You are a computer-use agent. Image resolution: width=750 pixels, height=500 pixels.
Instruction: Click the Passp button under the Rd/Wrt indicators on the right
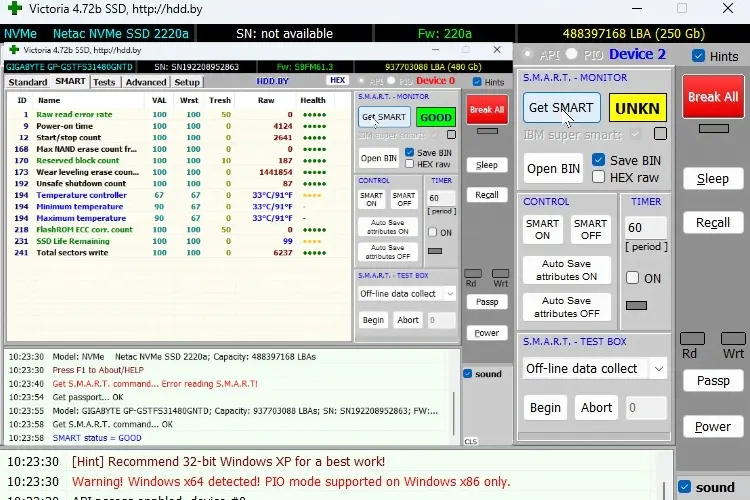click(x=713, y=381)
